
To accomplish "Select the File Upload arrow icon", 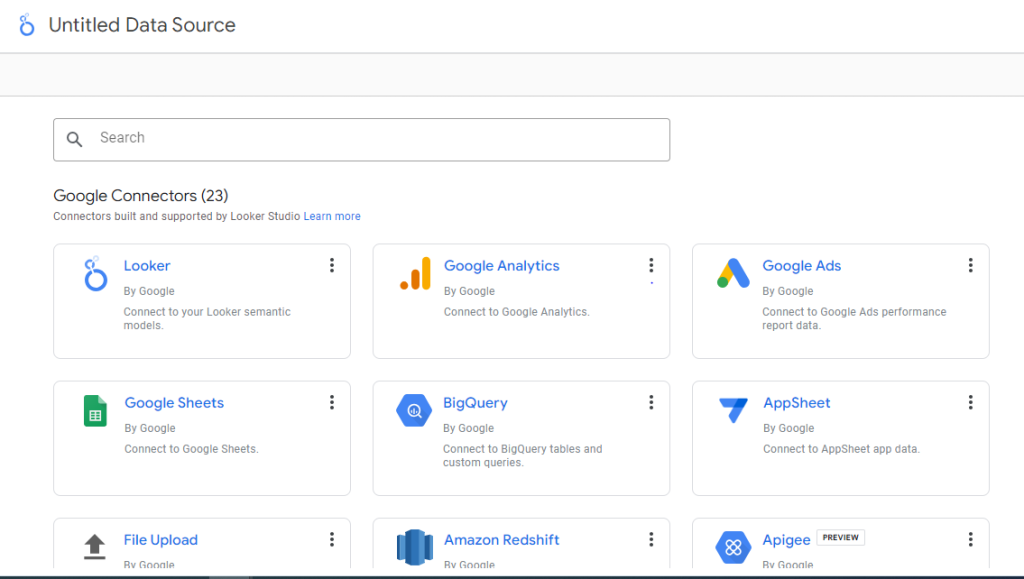I will click(x=95, y=547).
